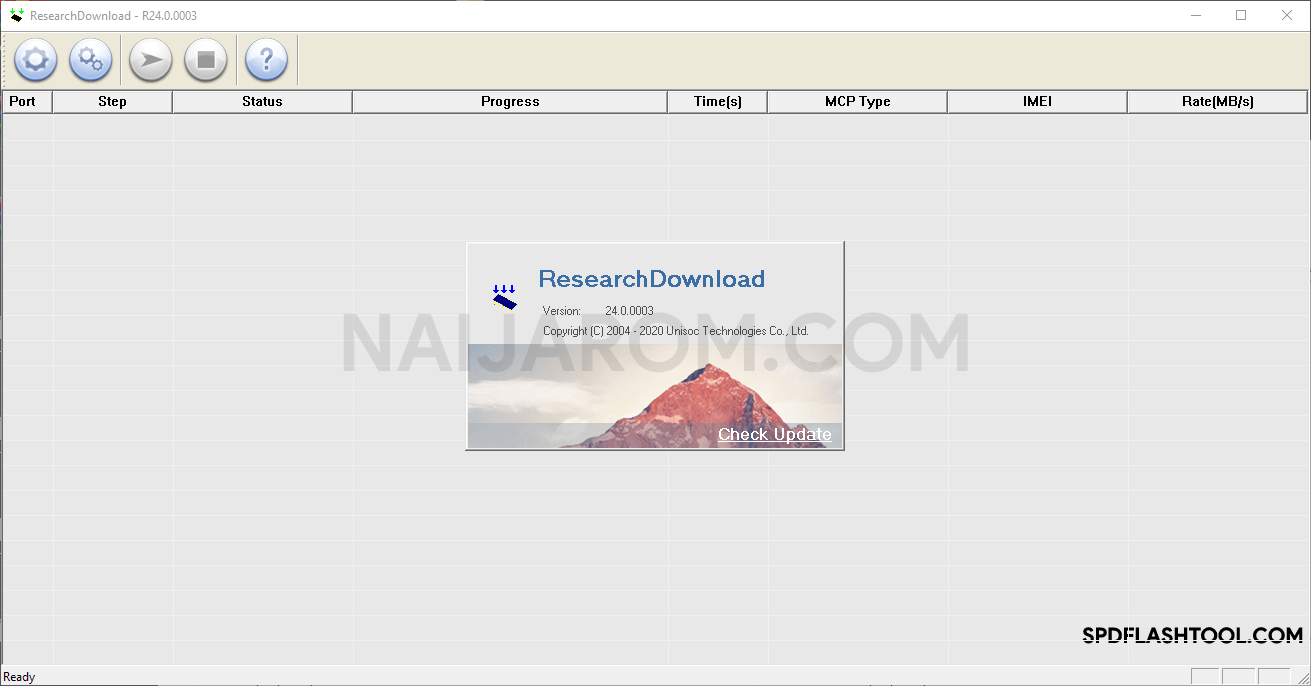Screen dimensions: 1311x686
Task: Stop downloading with the square stop icon
Action: point(206,60)
